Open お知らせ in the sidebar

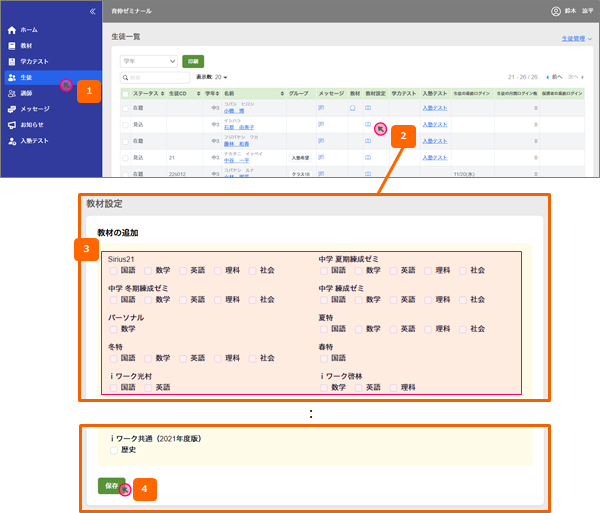[32, 125]
